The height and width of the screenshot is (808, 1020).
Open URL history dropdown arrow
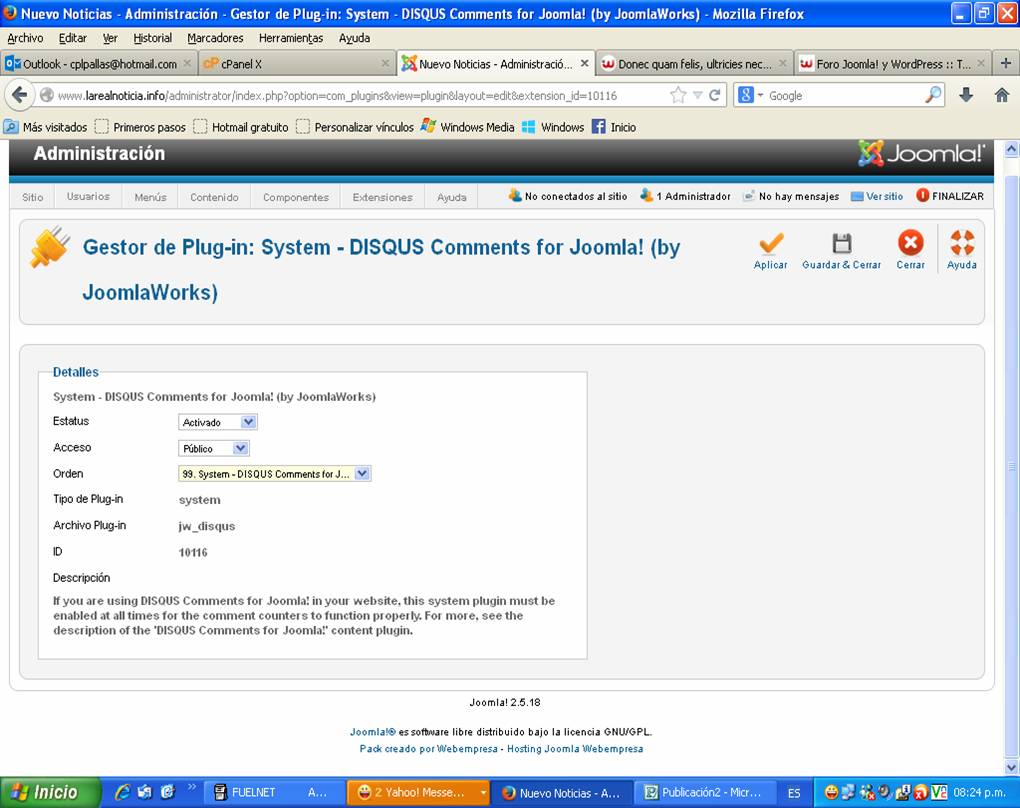[x=697, y=96]
